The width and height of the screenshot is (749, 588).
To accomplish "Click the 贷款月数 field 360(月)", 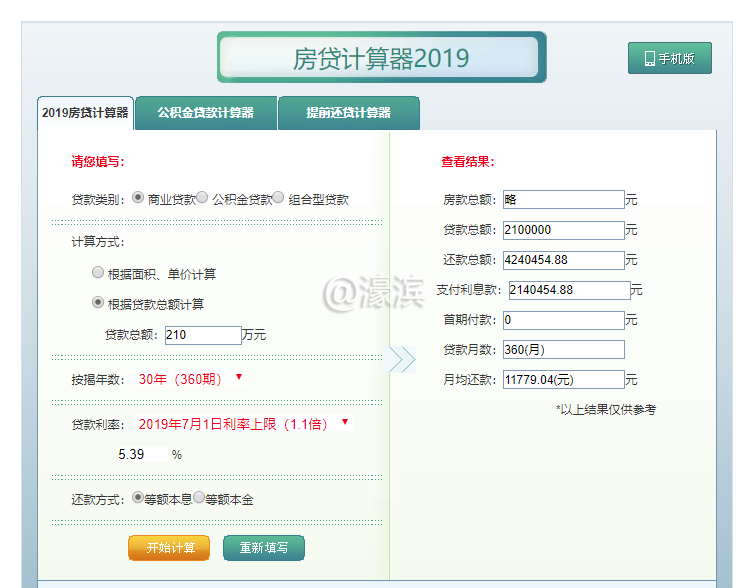I will point(564,350).
